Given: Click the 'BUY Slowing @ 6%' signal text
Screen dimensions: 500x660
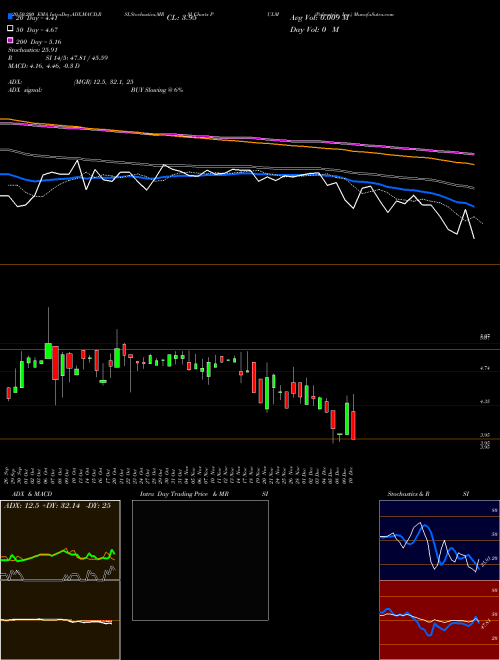Looking at the screenshot, I should tap(157, 90).
